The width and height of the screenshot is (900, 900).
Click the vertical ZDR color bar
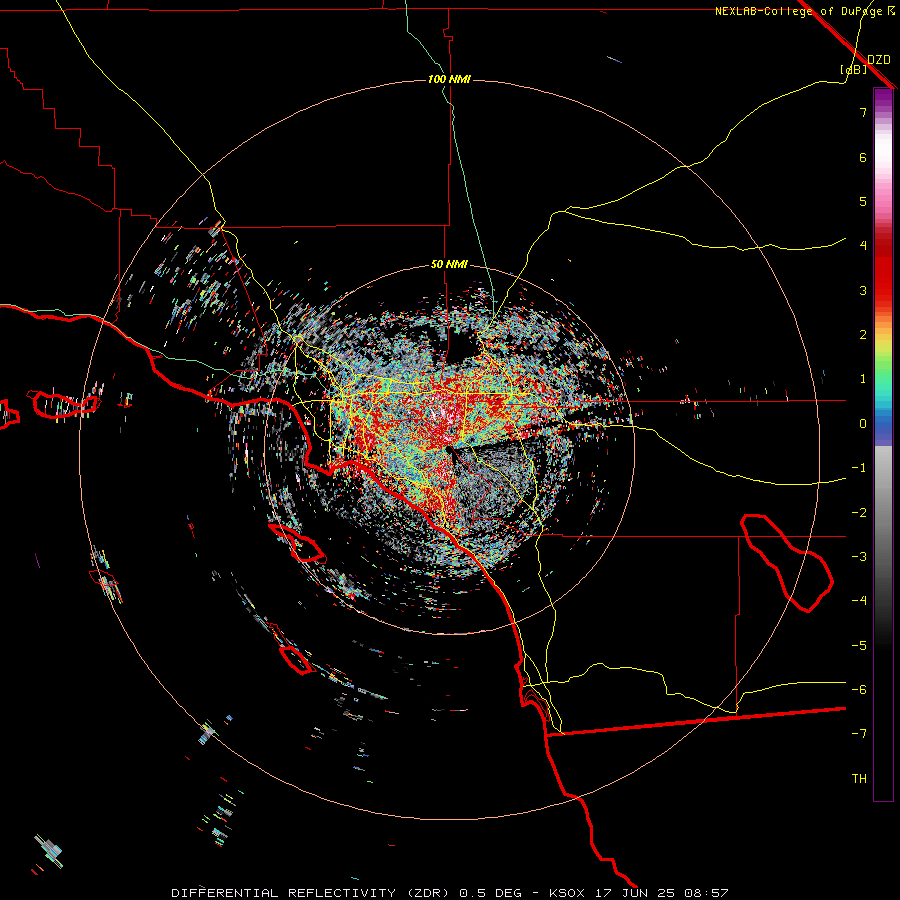pos(883,444)
